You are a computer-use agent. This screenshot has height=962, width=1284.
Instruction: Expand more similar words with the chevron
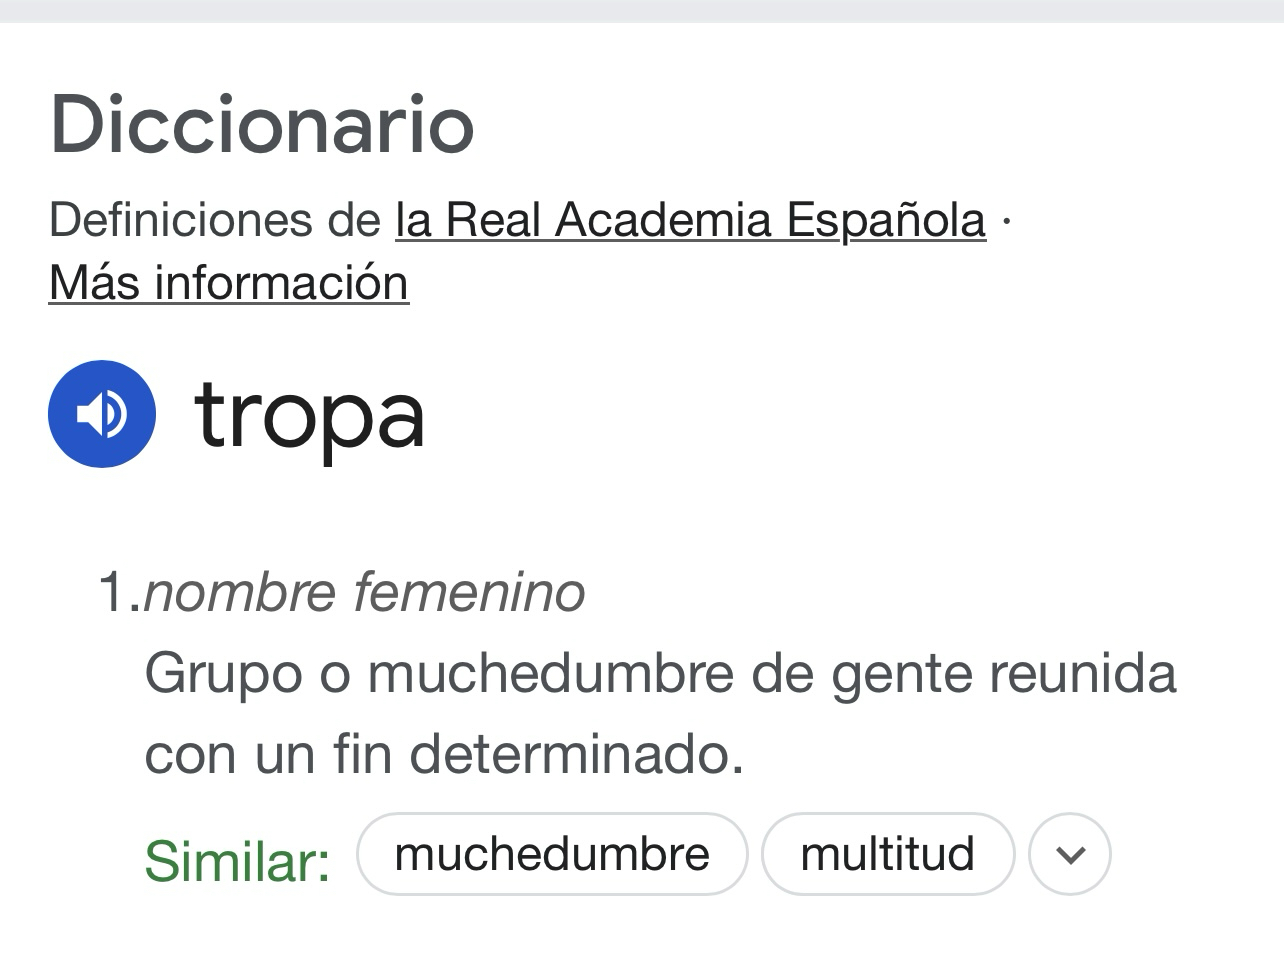tap(1070, 854)
